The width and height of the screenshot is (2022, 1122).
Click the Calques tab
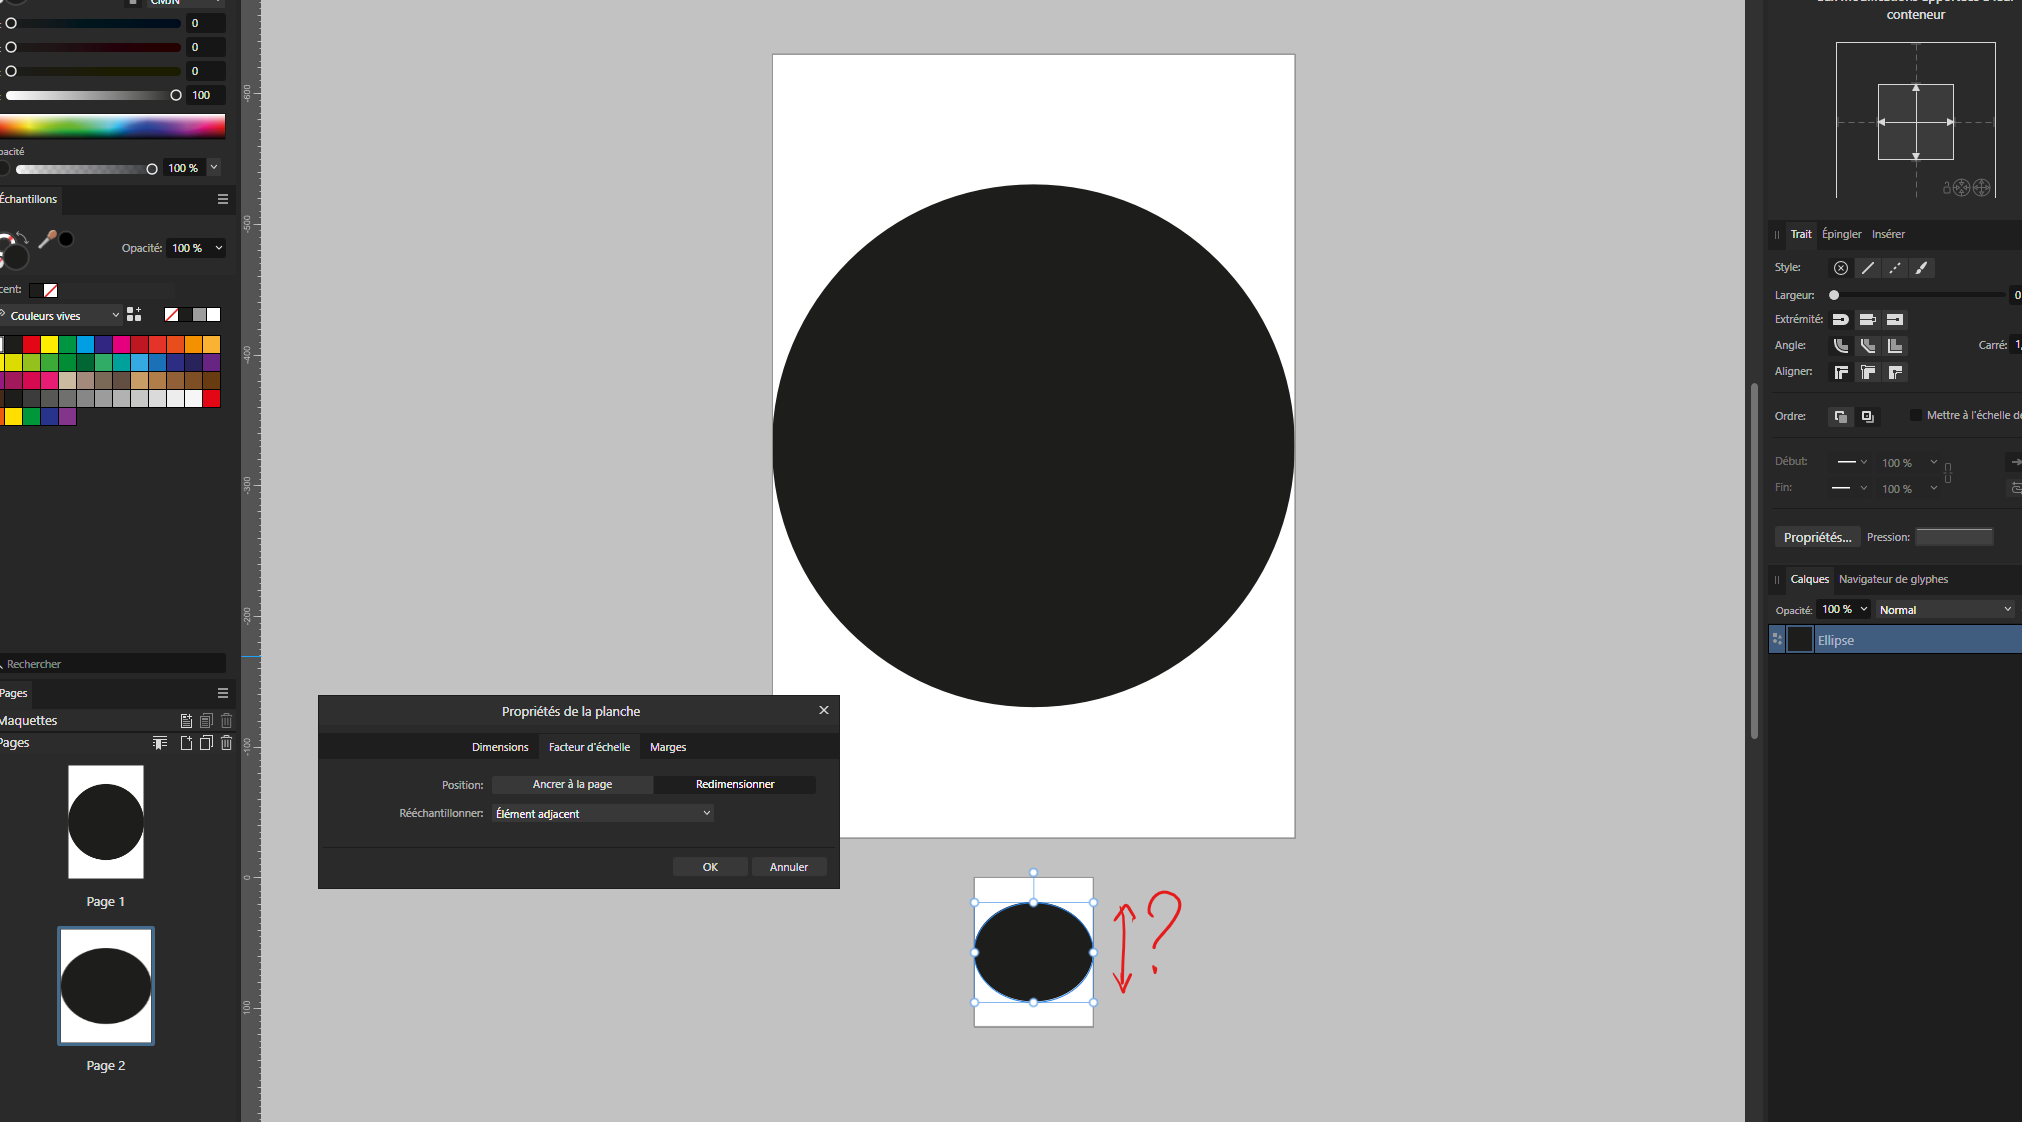click(1809, 579)
